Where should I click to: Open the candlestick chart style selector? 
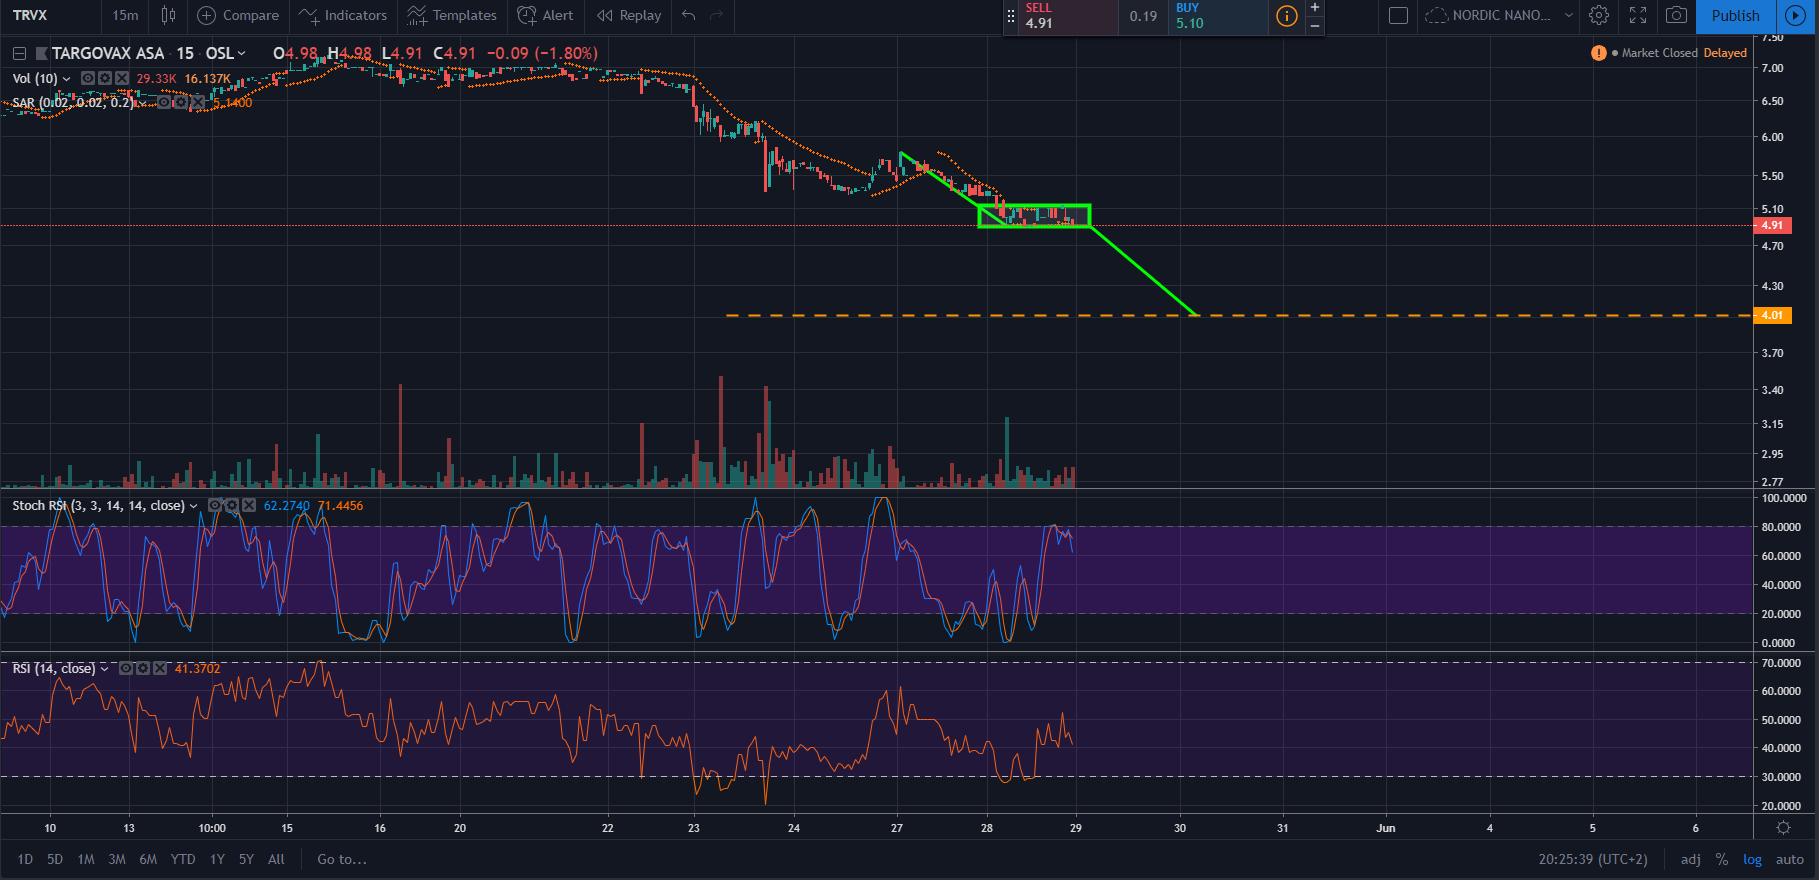point(168,15)
